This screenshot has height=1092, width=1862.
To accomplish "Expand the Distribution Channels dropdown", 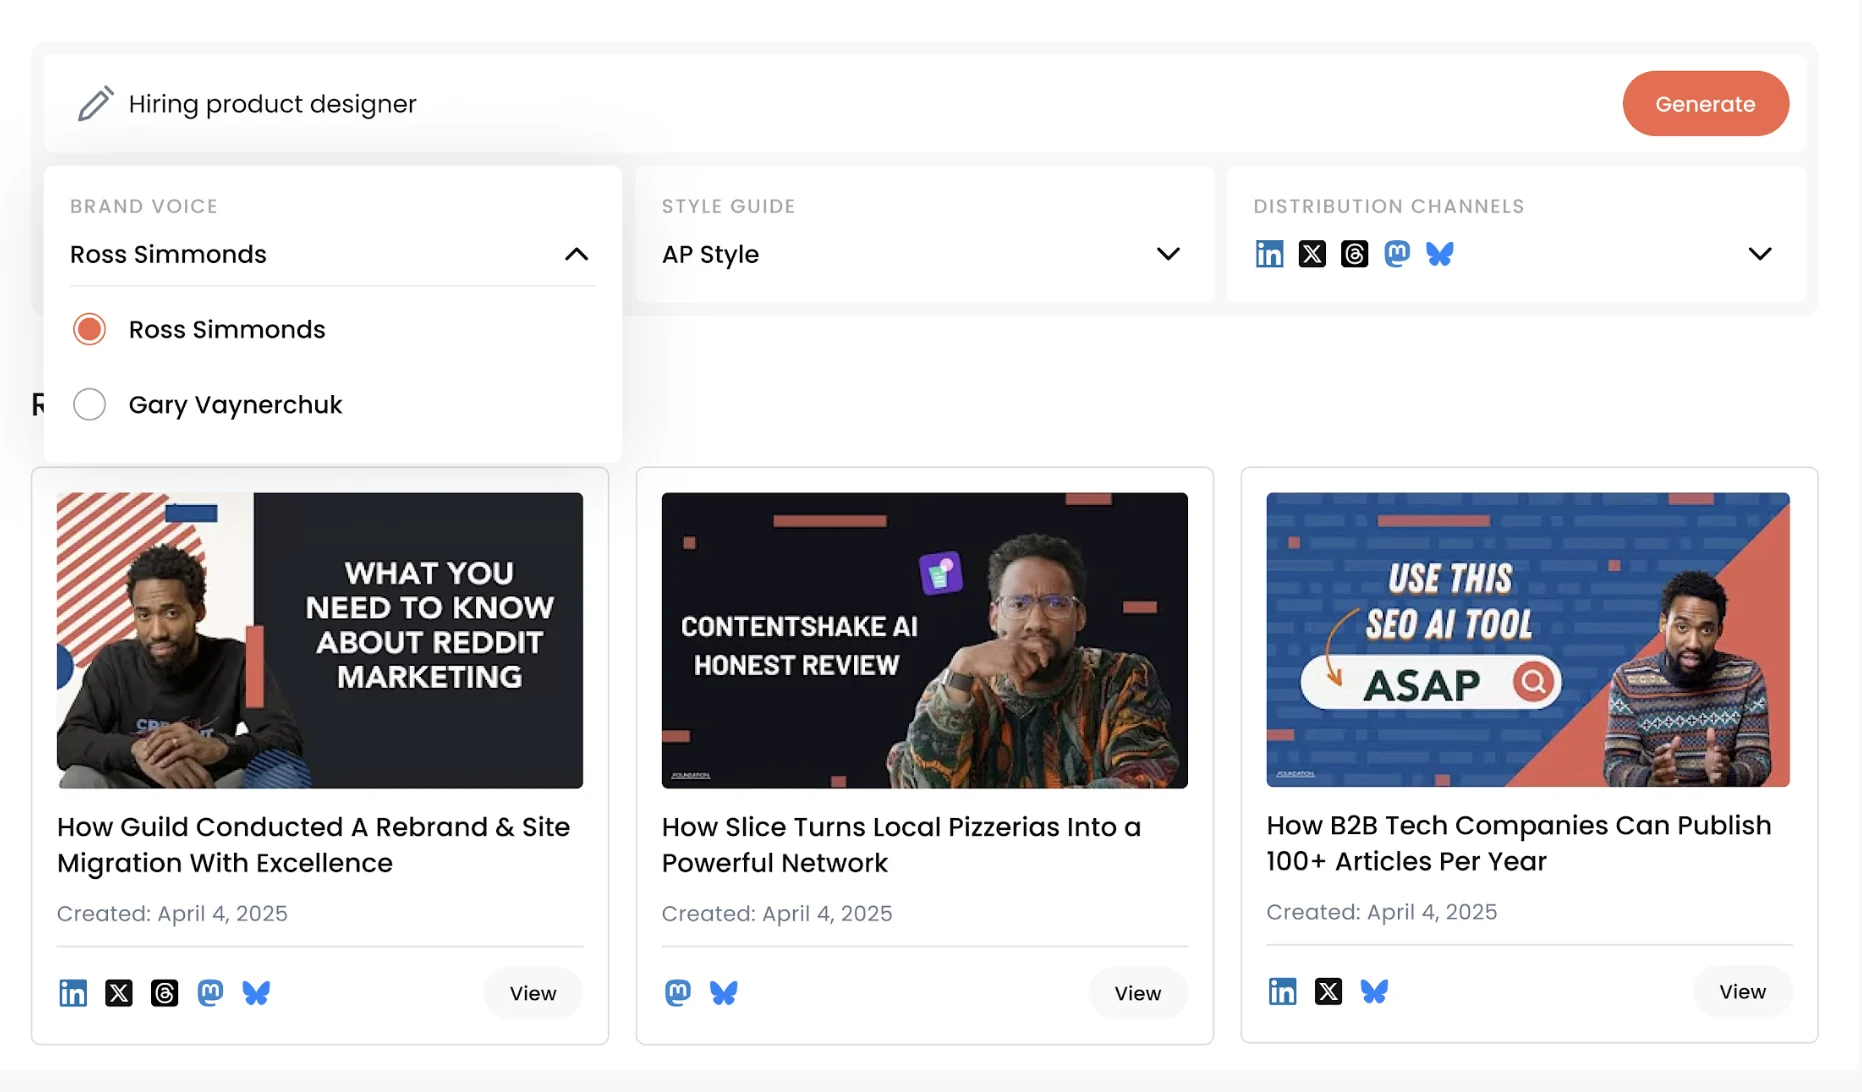I will (1759, 253).
